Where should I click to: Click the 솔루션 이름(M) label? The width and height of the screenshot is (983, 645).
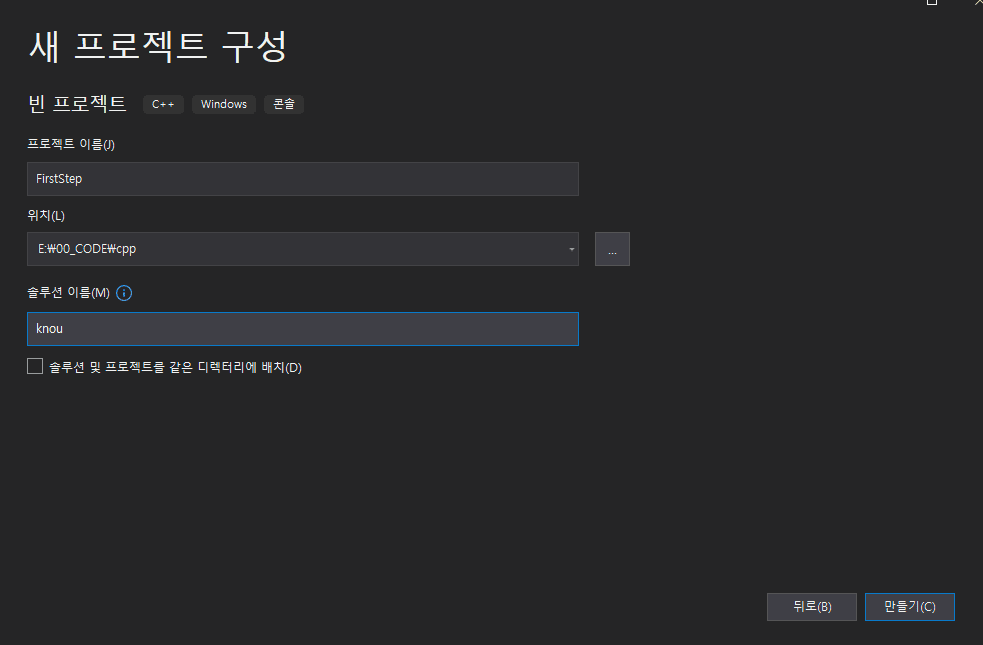pyautogui.click(x=68, y=293)
